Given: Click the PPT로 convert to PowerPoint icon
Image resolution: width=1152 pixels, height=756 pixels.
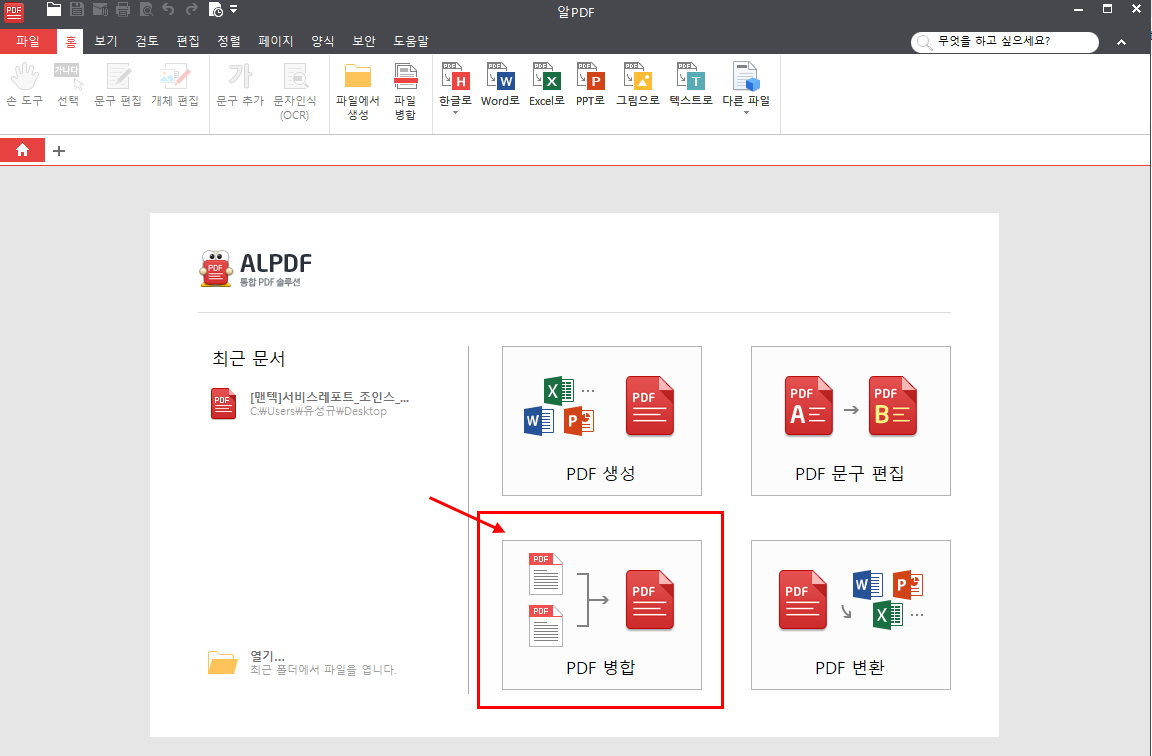Looking at the screenshot, I should [591, 85].
